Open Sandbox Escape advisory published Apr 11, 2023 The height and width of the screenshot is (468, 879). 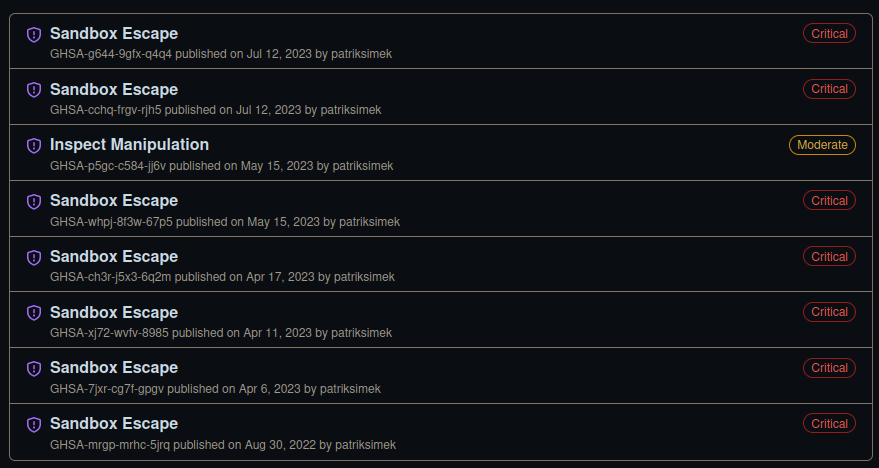114,312
